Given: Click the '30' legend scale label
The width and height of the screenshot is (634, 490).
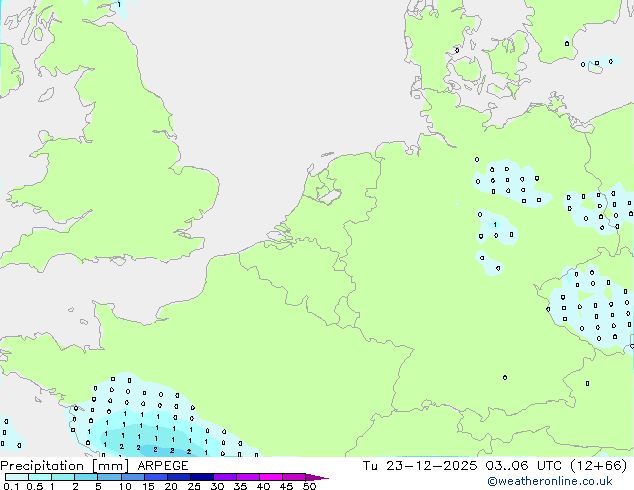Looking at the screenshot, I should point(217,486).
